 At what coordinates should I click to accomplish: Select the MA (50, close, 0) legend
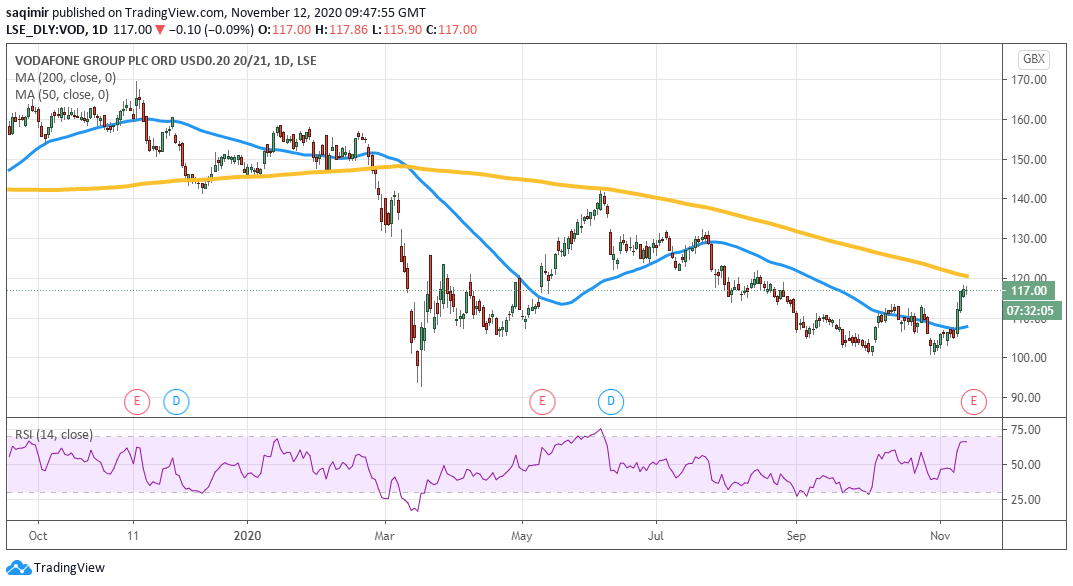point(61,94)
